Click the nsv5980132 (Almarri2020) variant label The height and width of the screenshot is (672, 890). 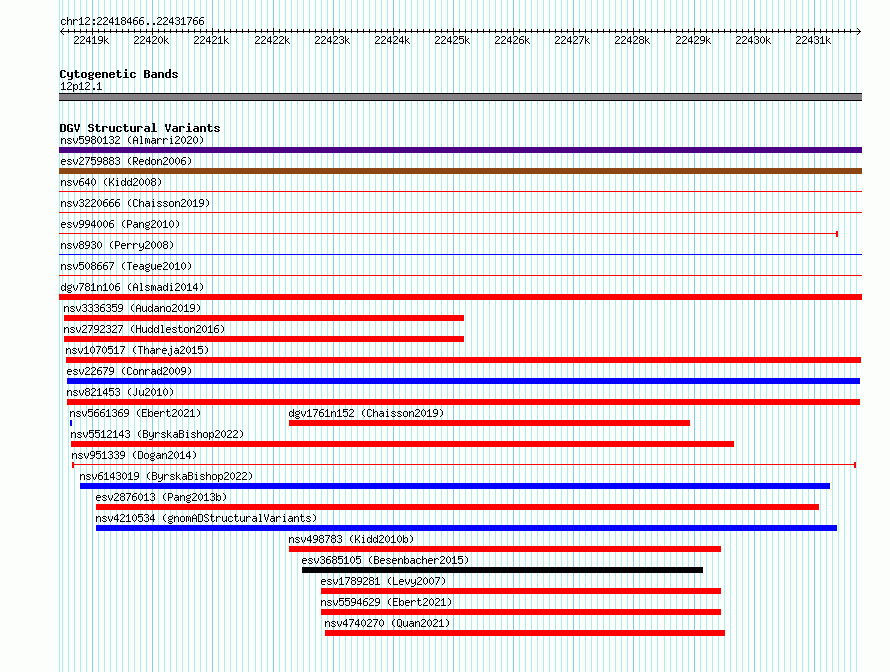(132, 140)
